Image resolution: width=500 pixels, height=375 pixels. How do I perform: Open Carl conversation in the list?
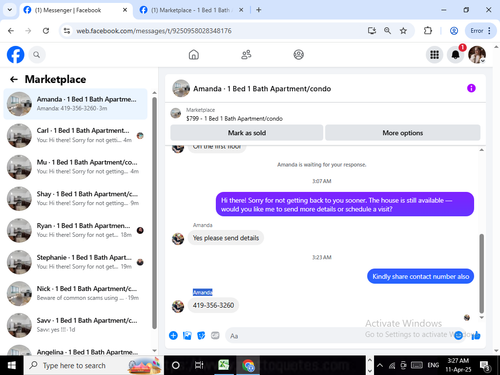coord(75,135)
